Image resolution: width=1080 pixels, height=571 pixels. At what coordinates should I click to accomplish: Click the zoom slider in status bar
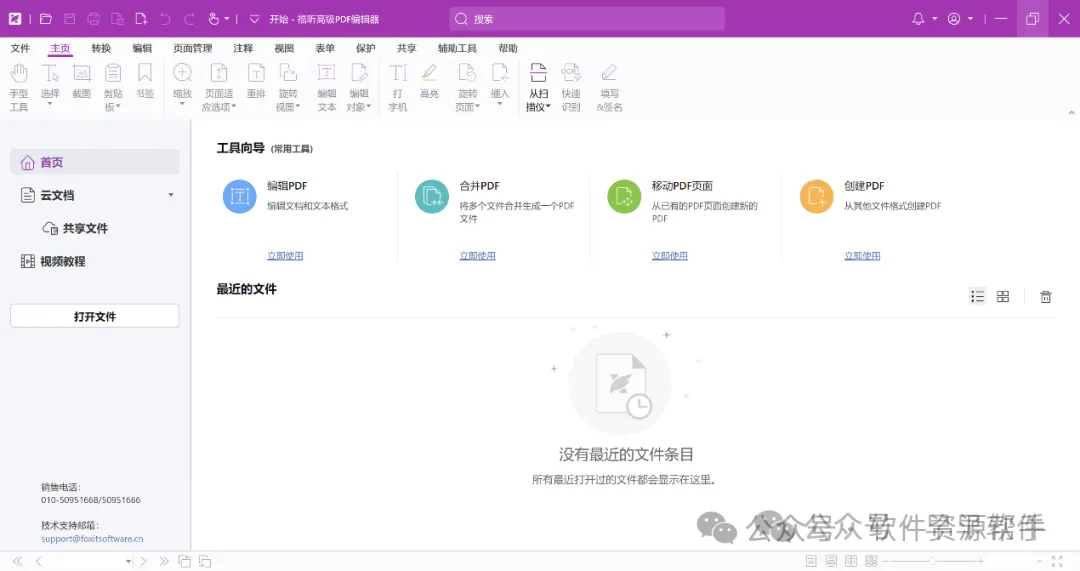(933, 561)
